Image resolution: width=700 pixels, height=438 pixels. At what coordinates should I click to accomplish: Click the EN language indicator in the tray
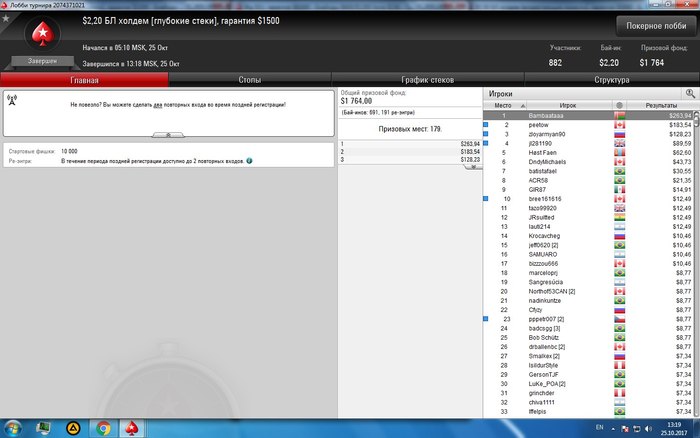click(600, 428)
